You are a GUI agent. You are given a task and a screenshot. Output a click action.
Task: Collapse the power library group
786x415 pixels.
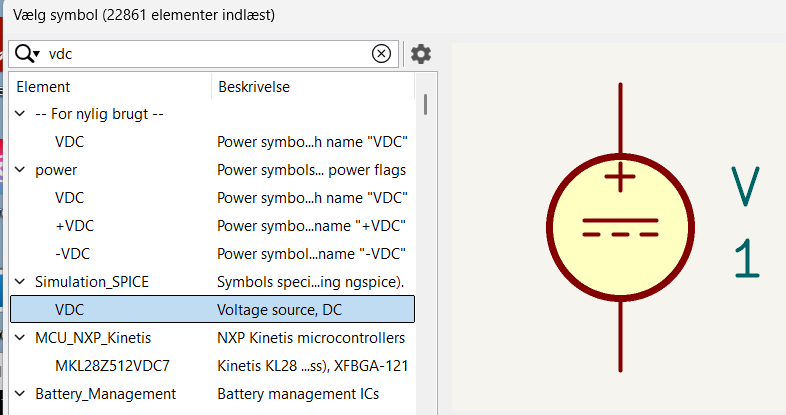tap(20, 170)
